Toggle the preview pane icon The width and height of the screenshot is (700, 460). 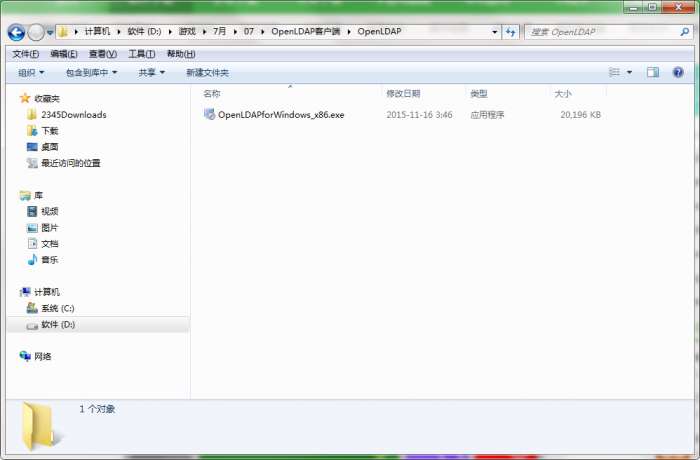pyautogui.click(x=653, y=72)
